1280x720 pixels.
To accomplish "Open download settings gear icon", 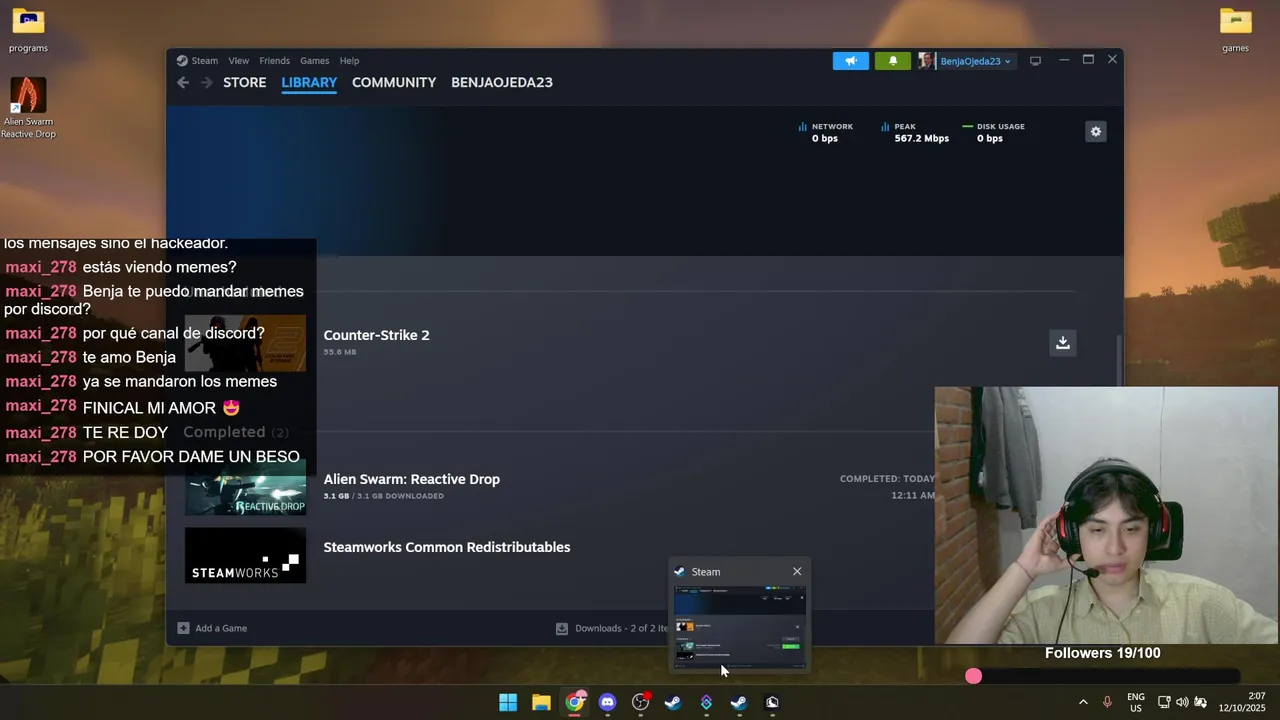I will 1096,131.
